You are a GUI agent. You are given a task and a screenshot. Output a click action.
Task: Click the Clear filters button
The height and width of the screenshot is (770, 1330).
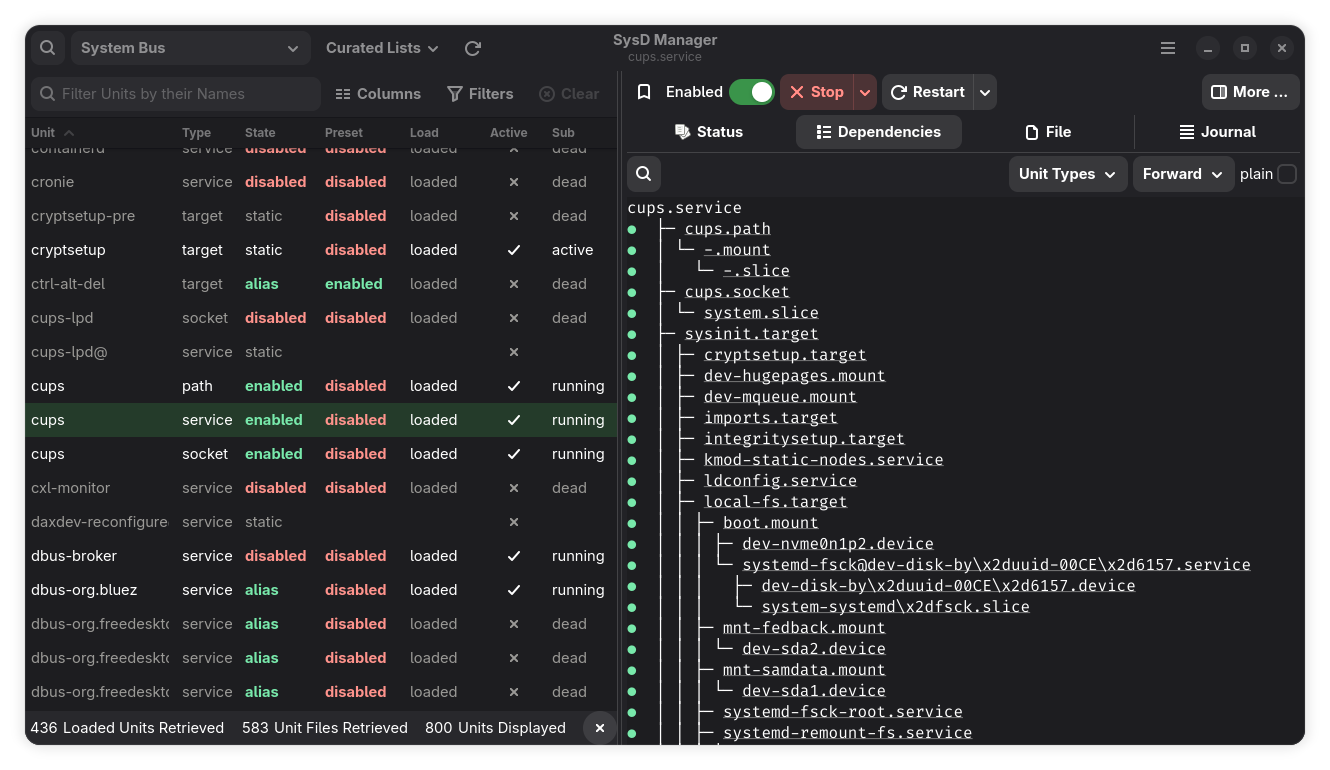(x=569, y=94)
